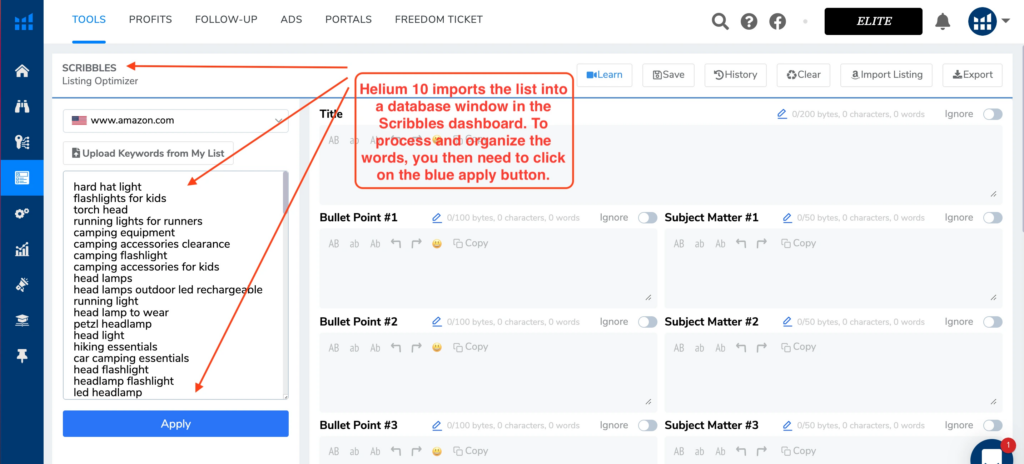
Task: Select the highlighted listing optimization sidebar icon
Action: pyautogui.click(x=22, y=178)
